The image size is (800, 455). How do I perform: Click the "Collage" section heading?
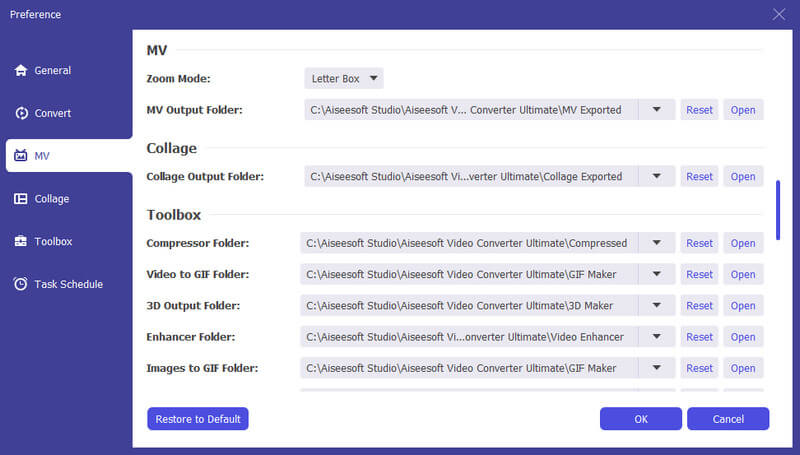pos(171,148)
